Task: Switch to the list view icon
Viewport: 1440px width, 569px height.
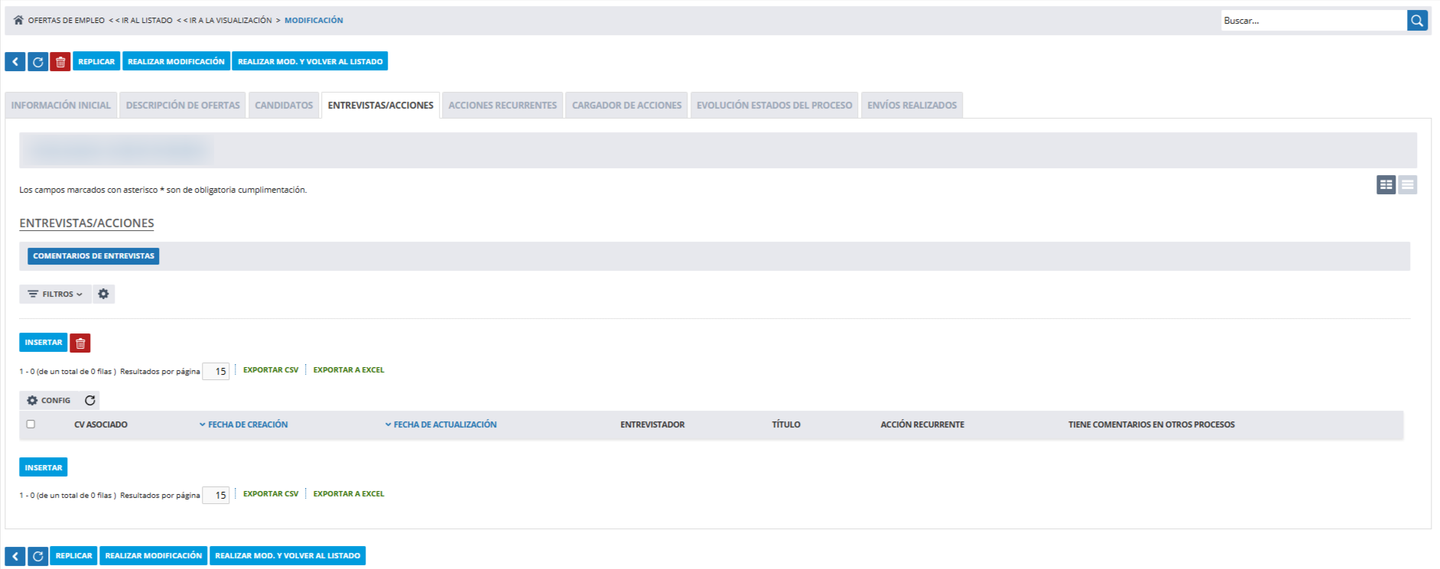Action: coord(1407,185)
